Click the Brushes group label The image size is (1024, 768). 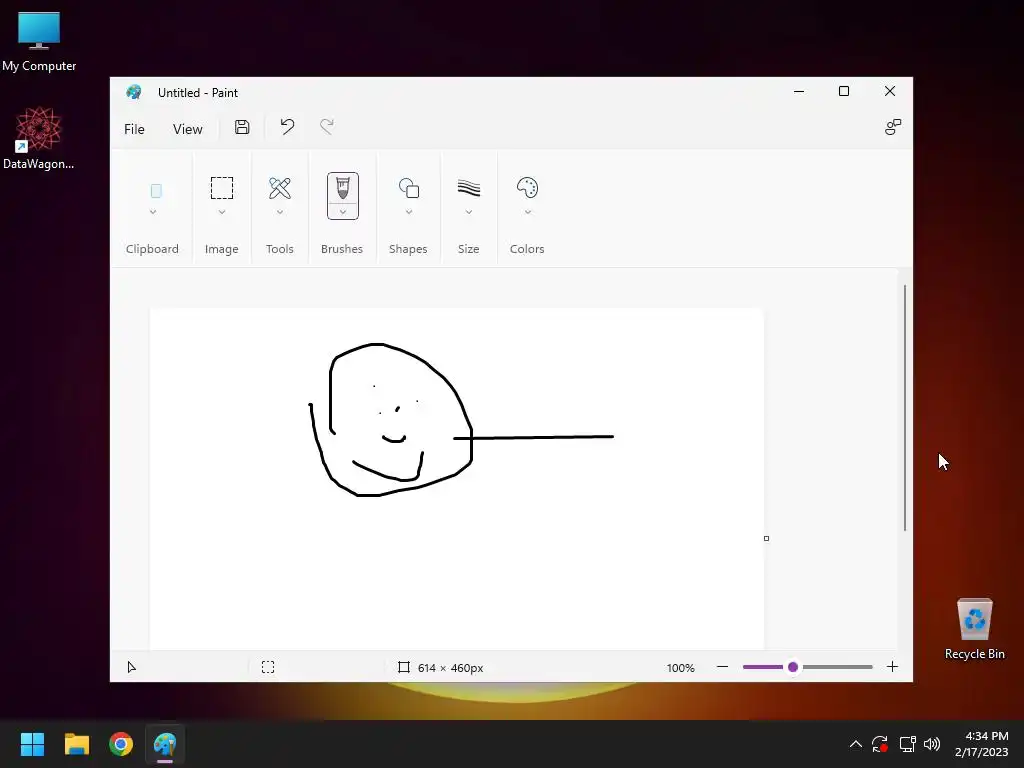(x=342, y=249)
